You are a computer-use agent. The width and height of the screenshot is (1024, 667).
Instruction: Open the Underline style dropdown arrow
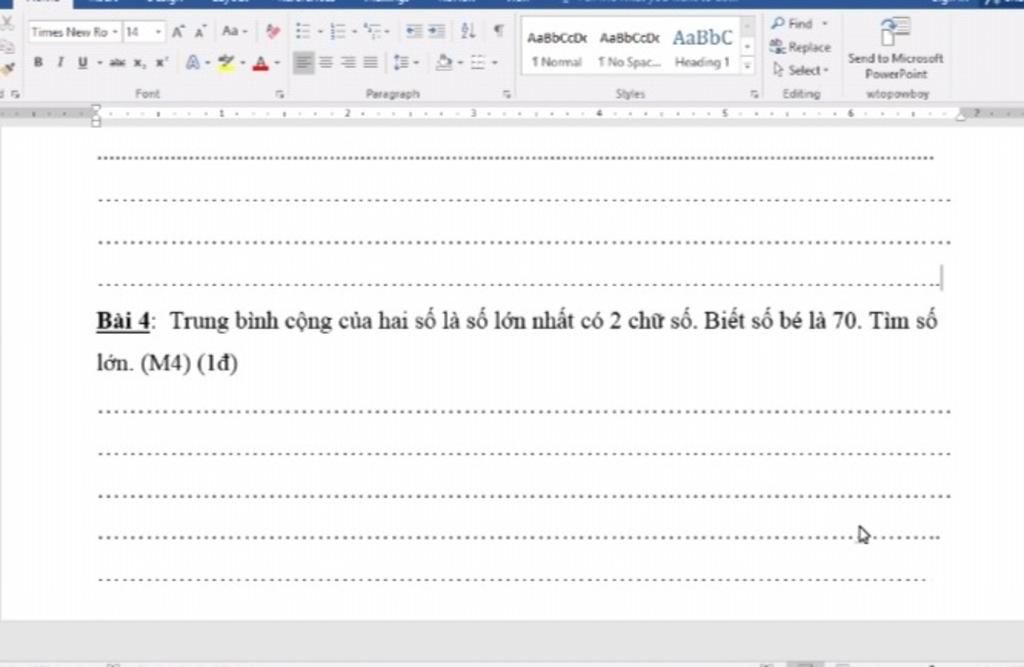point(100,63)
